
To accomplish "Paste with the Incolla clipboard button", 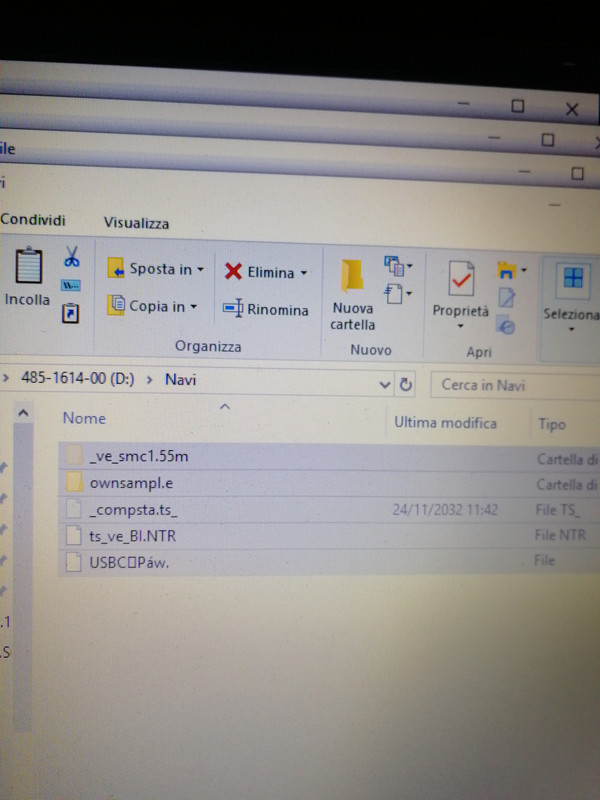I will click(28, 277).
